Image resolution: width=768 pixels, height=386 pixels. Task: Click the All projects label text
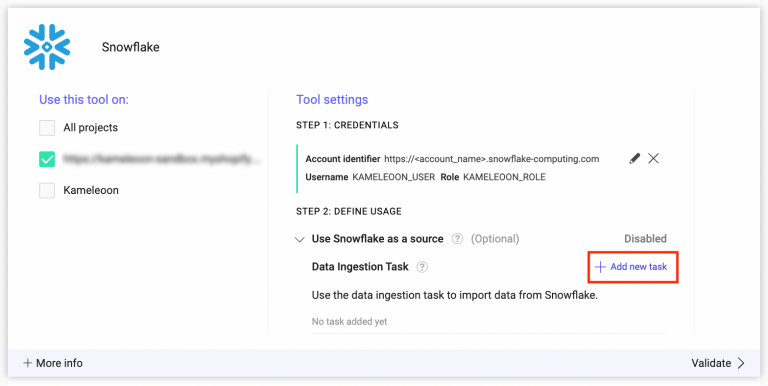(x=91, y=128)
